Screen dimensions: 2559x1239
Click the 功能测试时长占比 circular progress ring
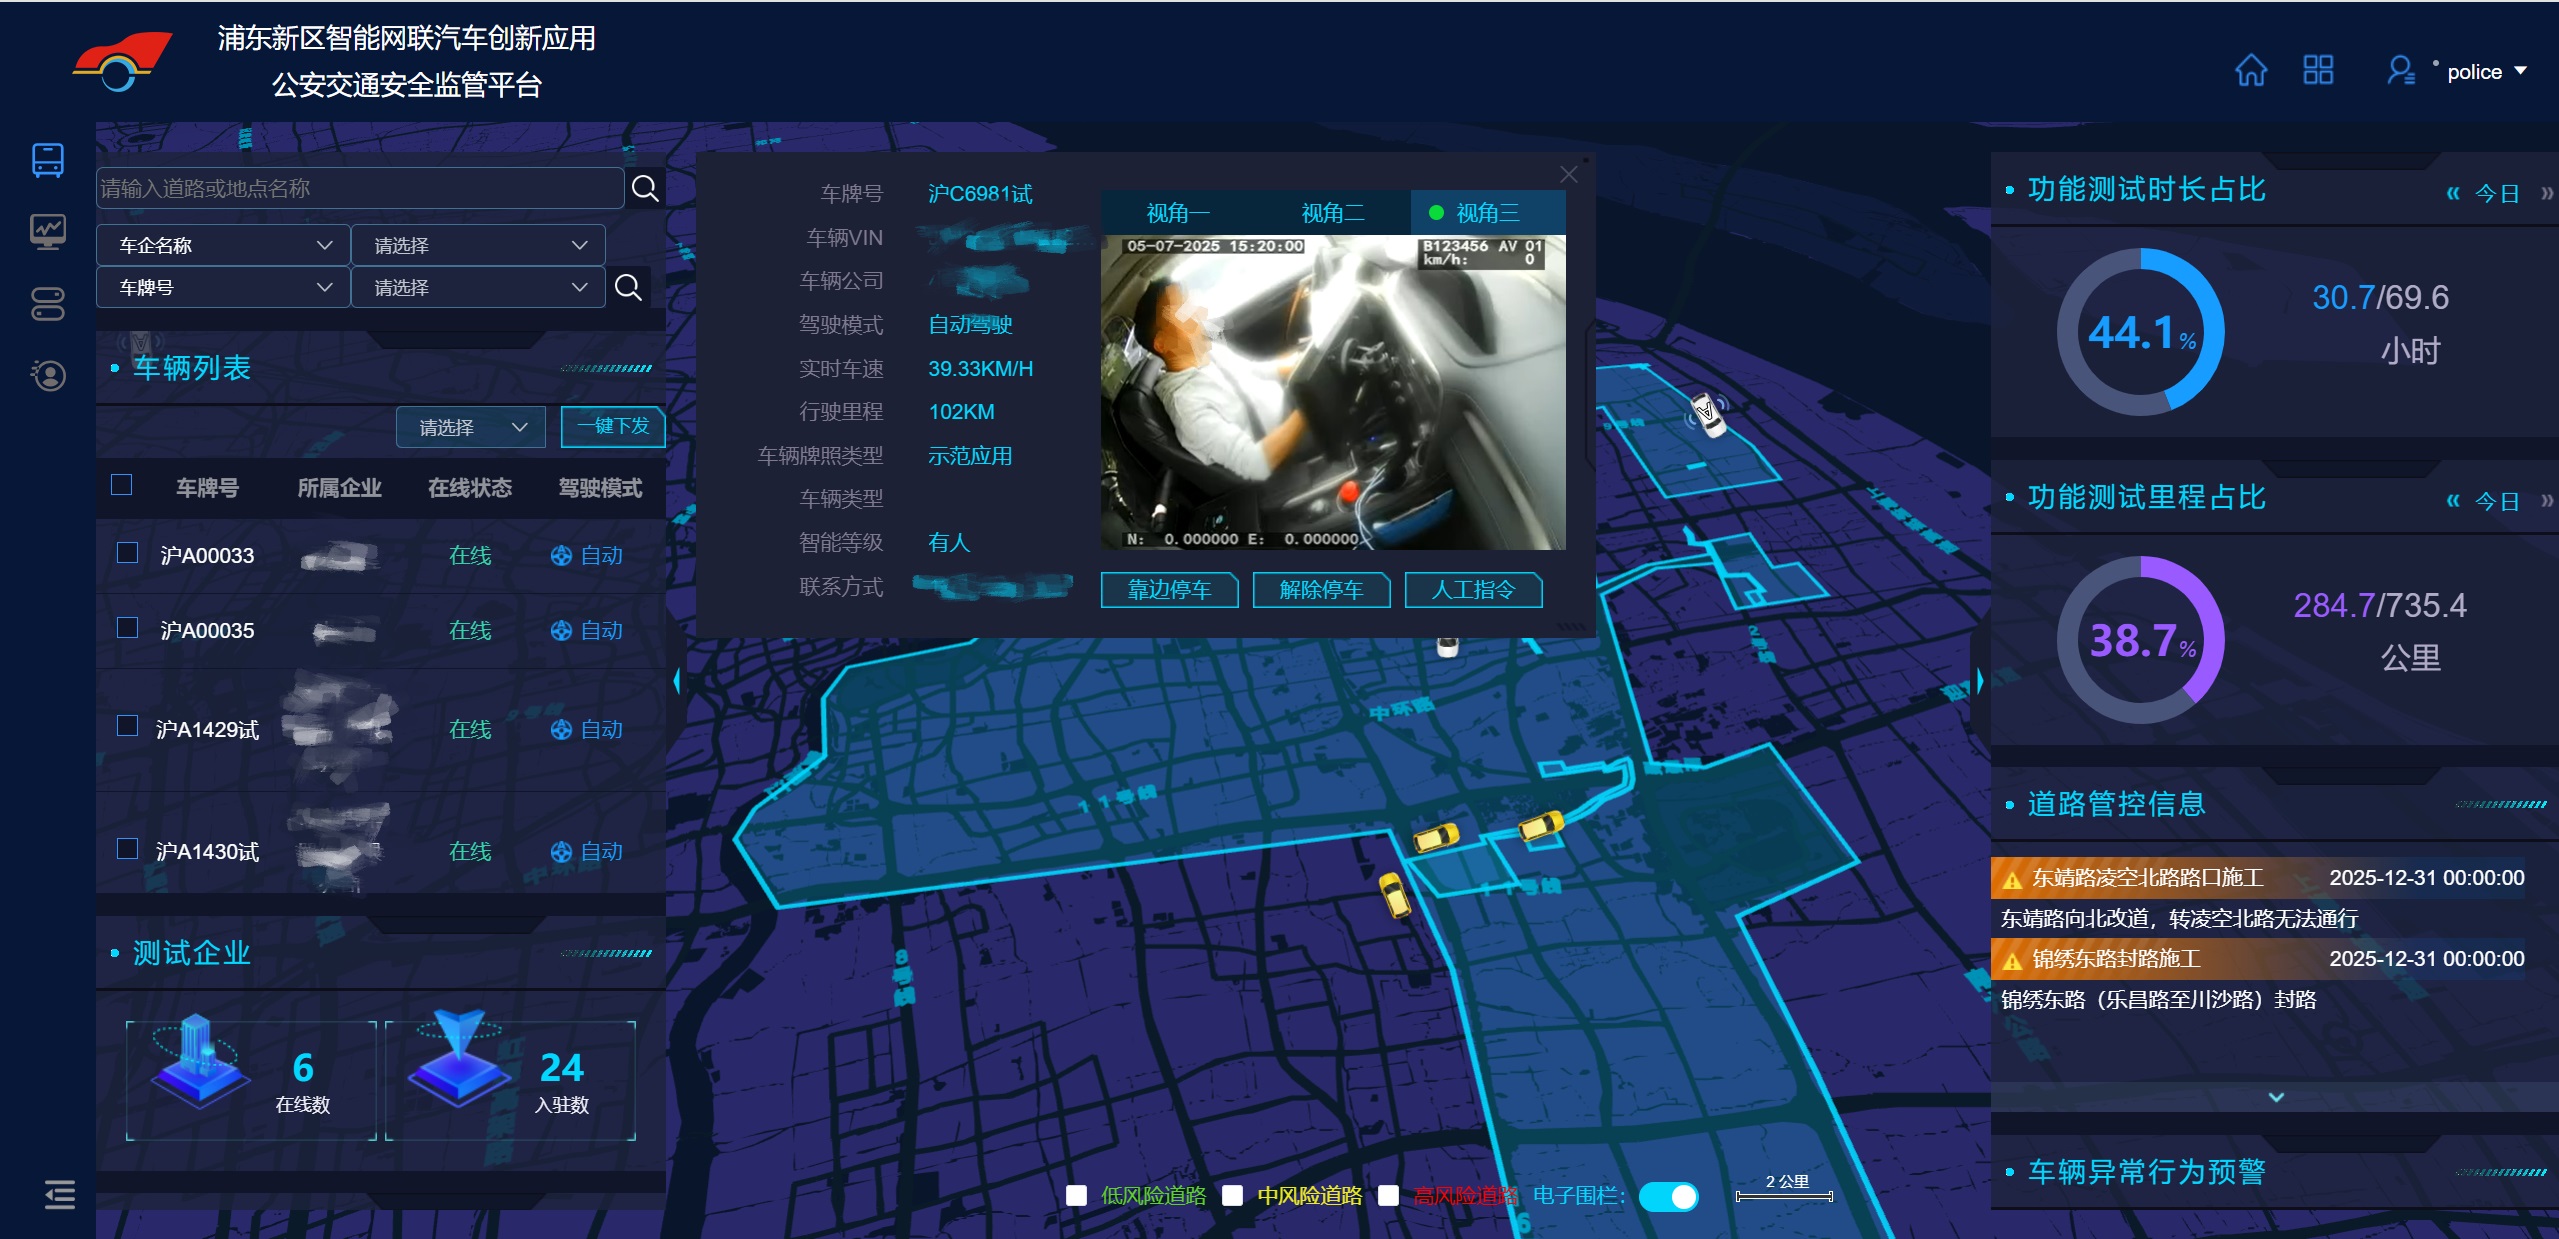tap(2140, 332)
